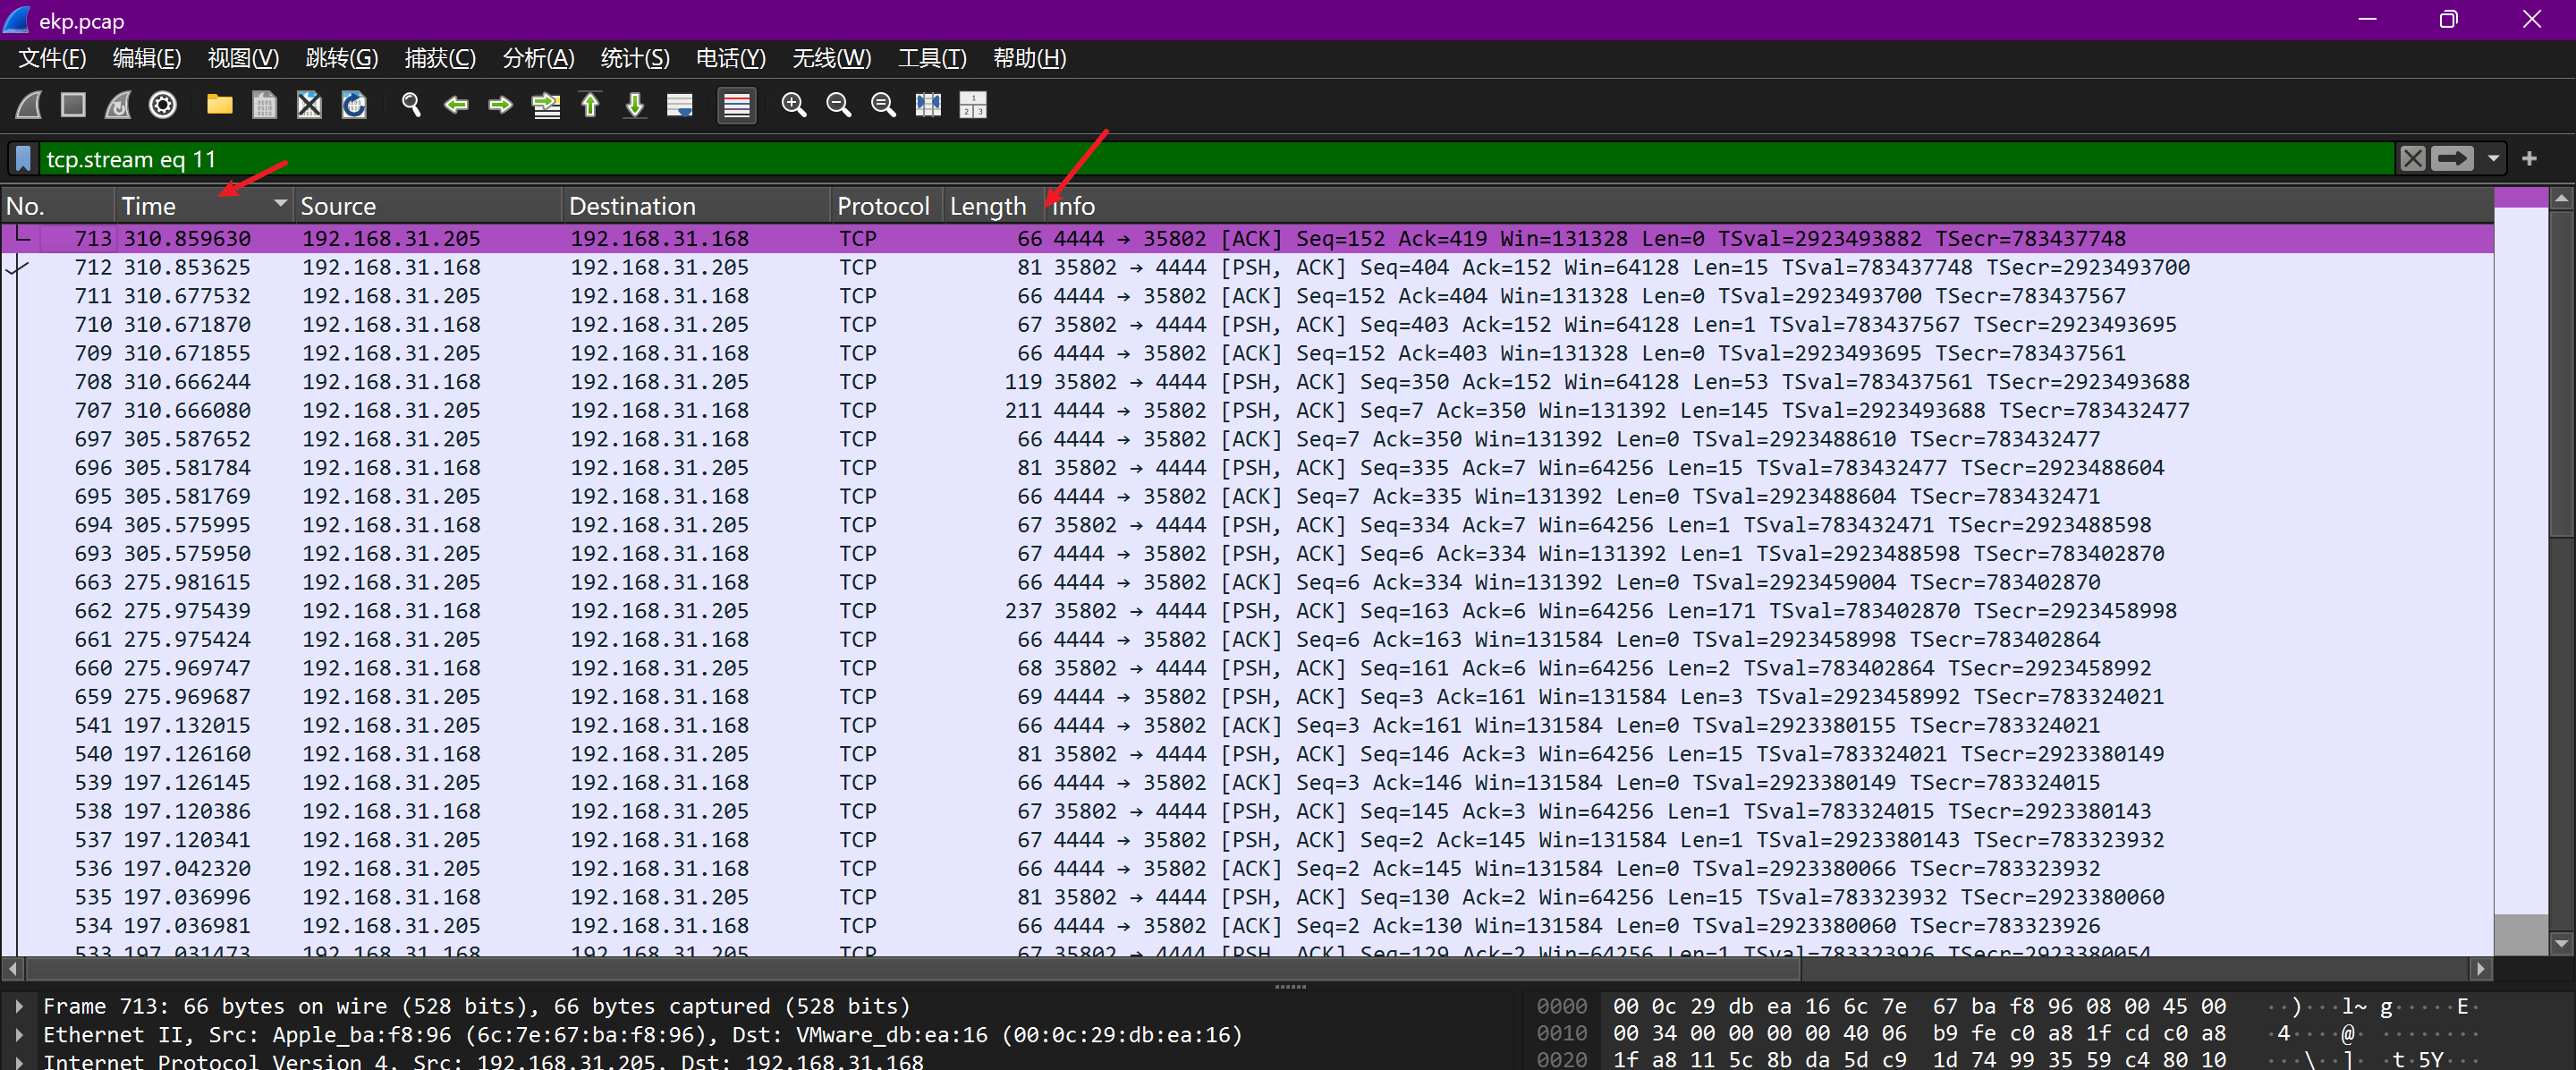Close the capture file icon

tap(309, 105)
